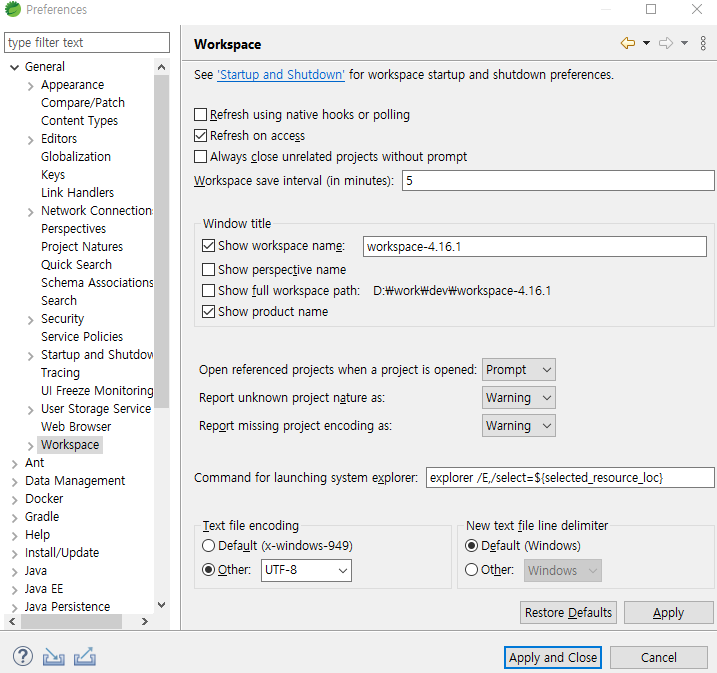
Task: Click the Cancel button
Action: click(658, 657)
